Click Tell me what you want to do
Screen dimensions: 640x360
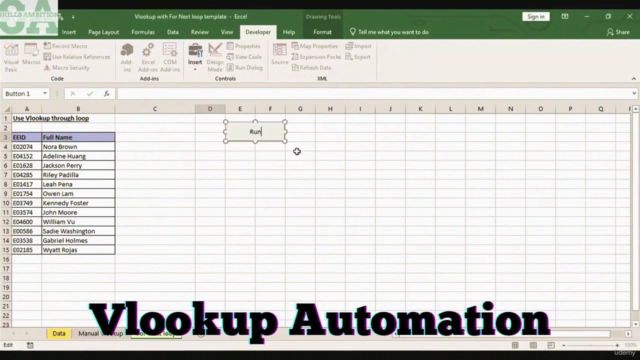click(389, 32)
